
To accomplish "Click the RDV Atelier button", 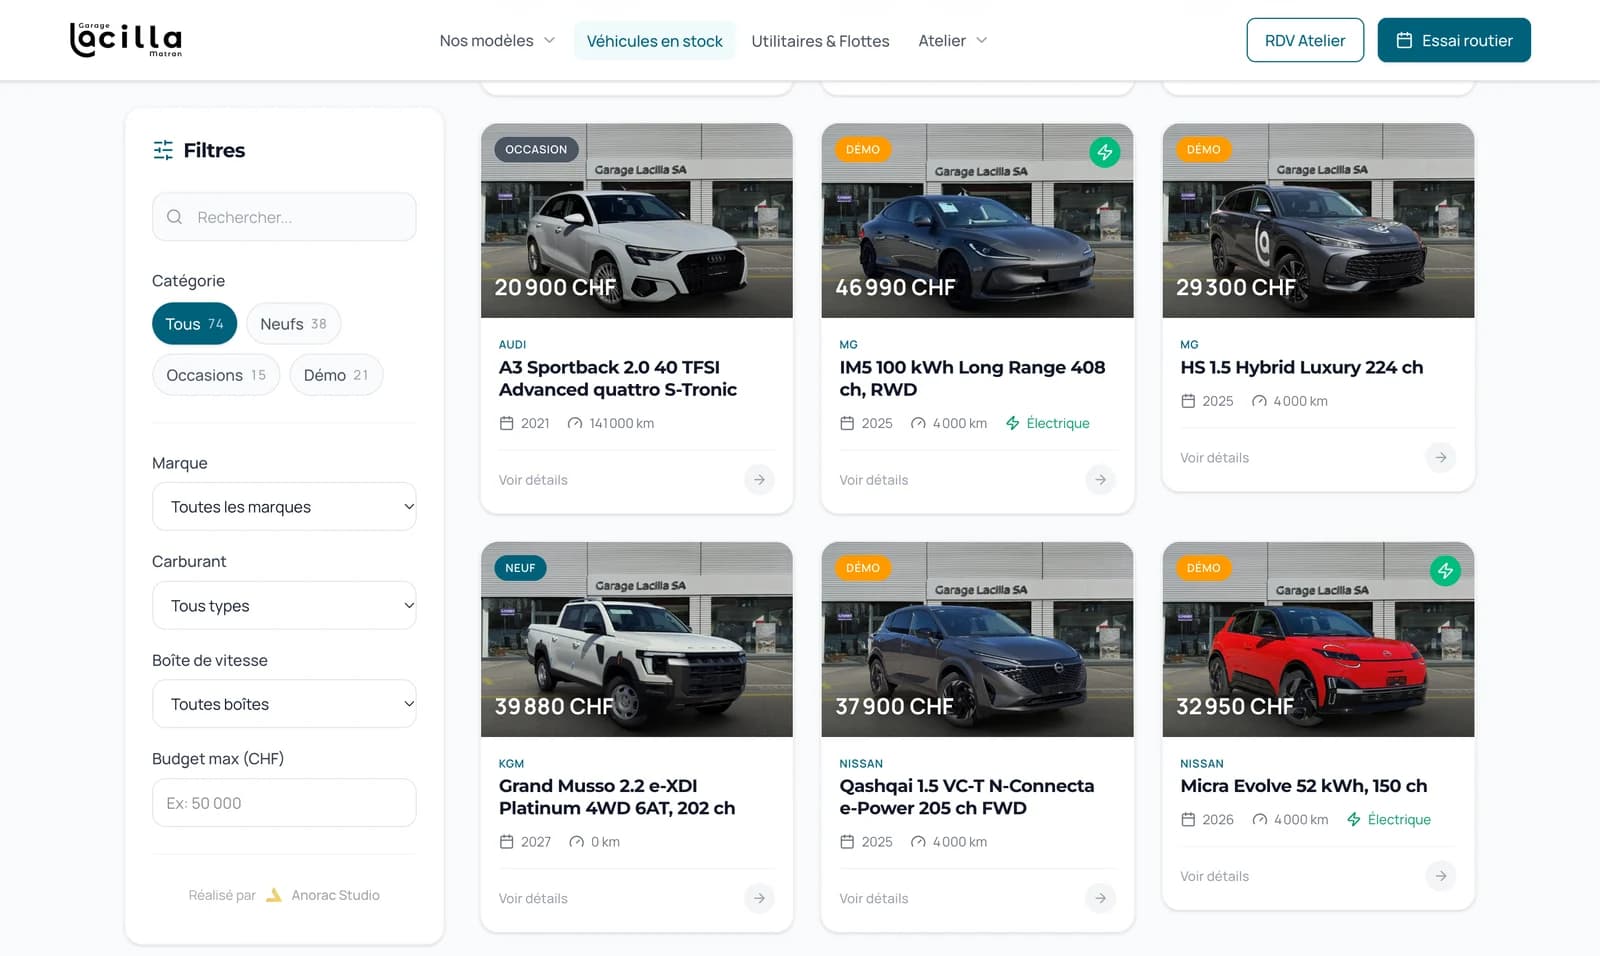I will pos(1305,40).
